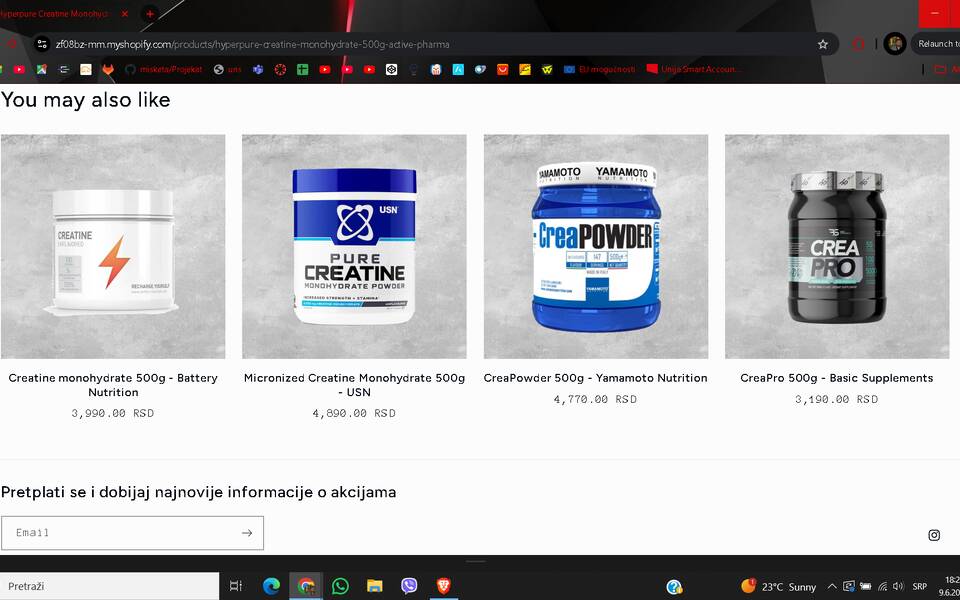The height and width of the screenshot is (600, 960).
Task: Click the Pretplati se newsletter heading
Action: 198,492
